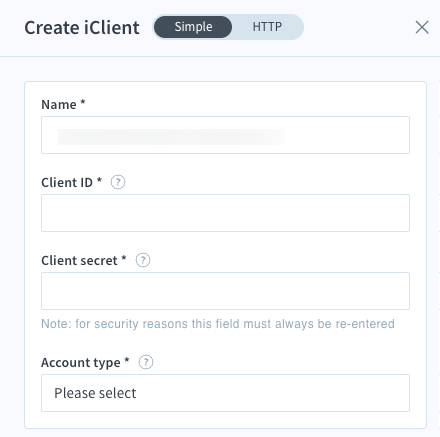
Task: Focus the Name input field
Action: click(225, 135)
